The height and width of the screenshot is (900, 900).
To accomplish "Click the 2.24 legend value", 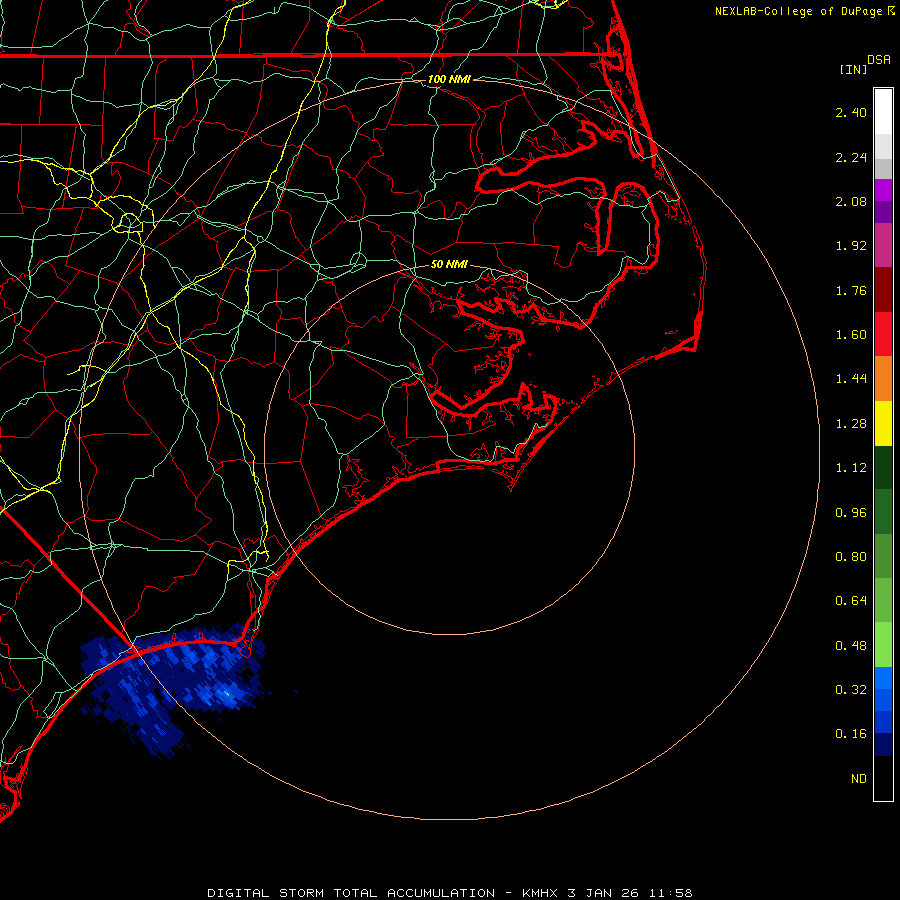I will pos(851,157).
